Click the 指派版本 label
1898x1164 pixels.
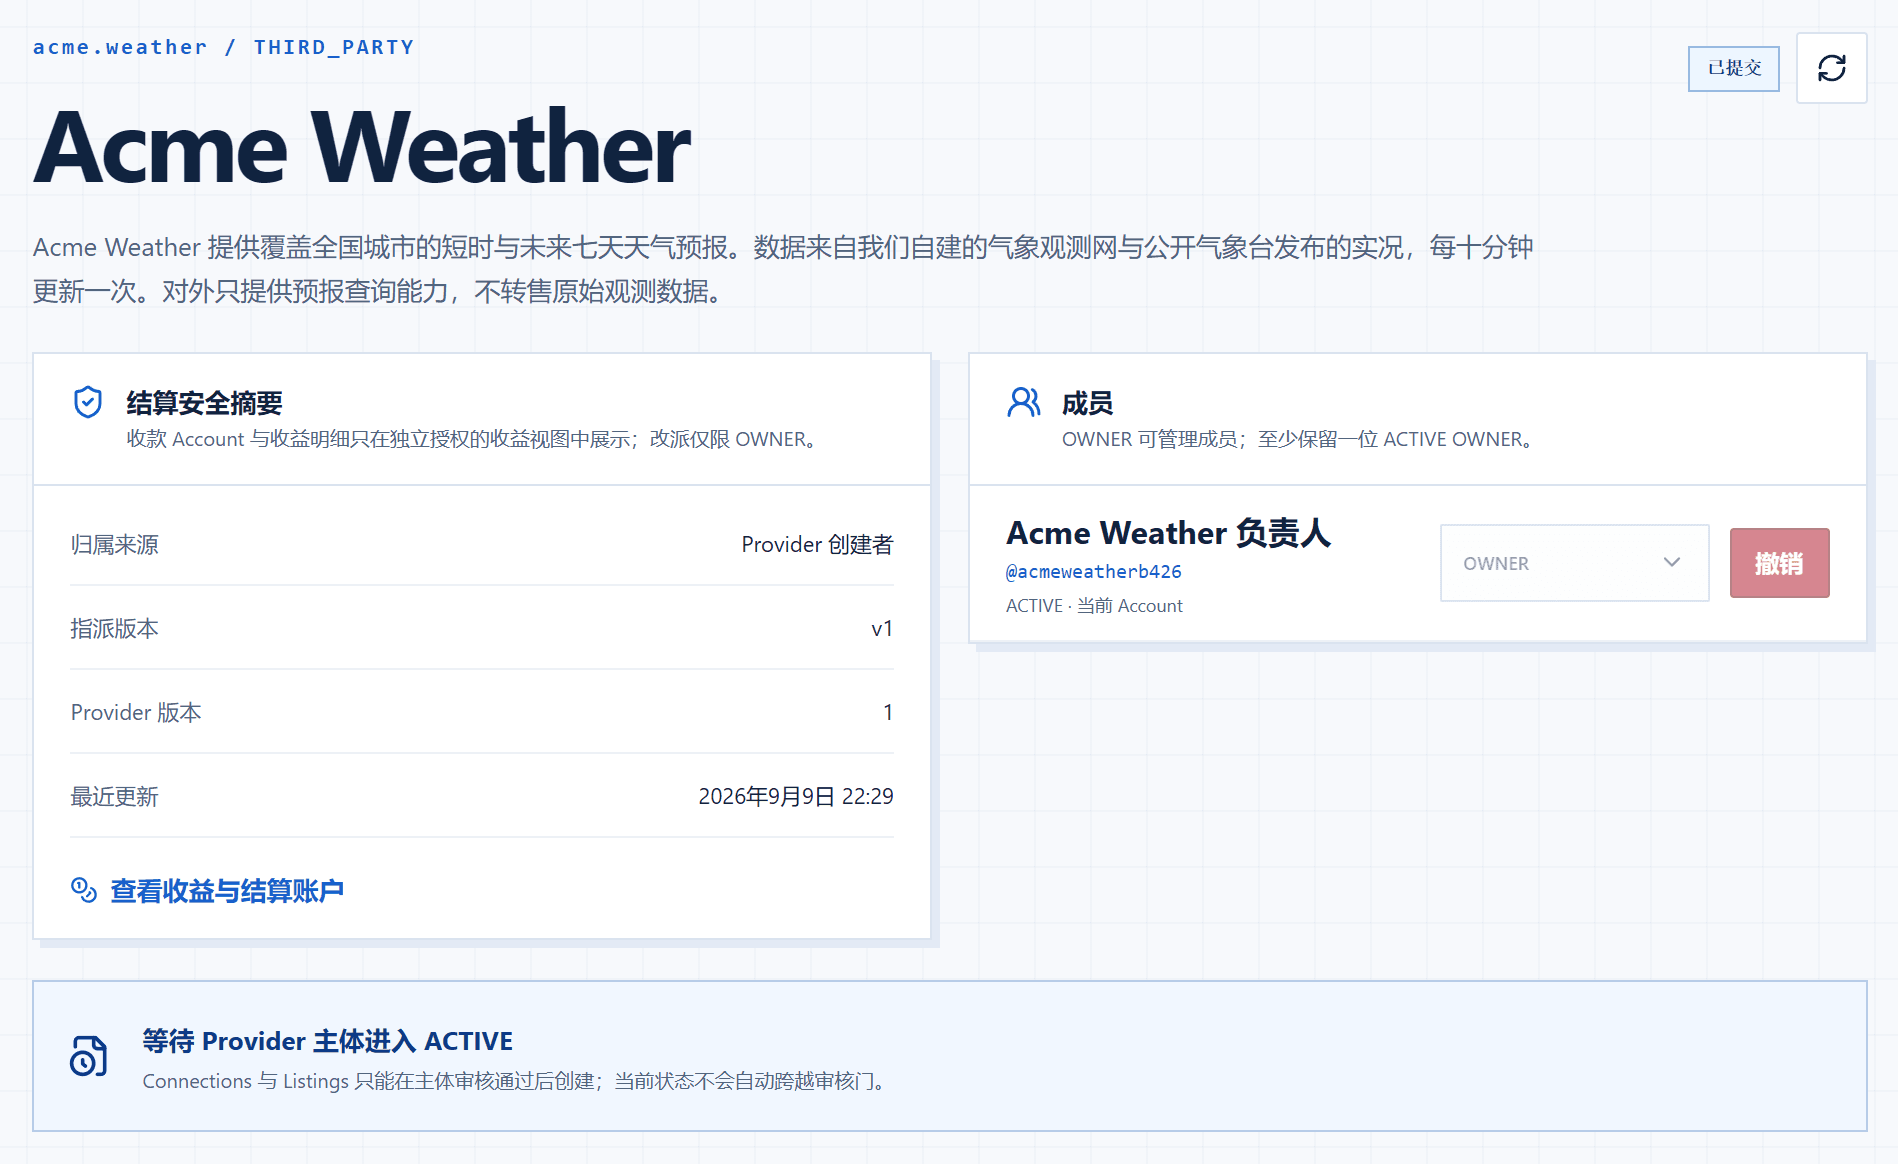coord(114,628)
